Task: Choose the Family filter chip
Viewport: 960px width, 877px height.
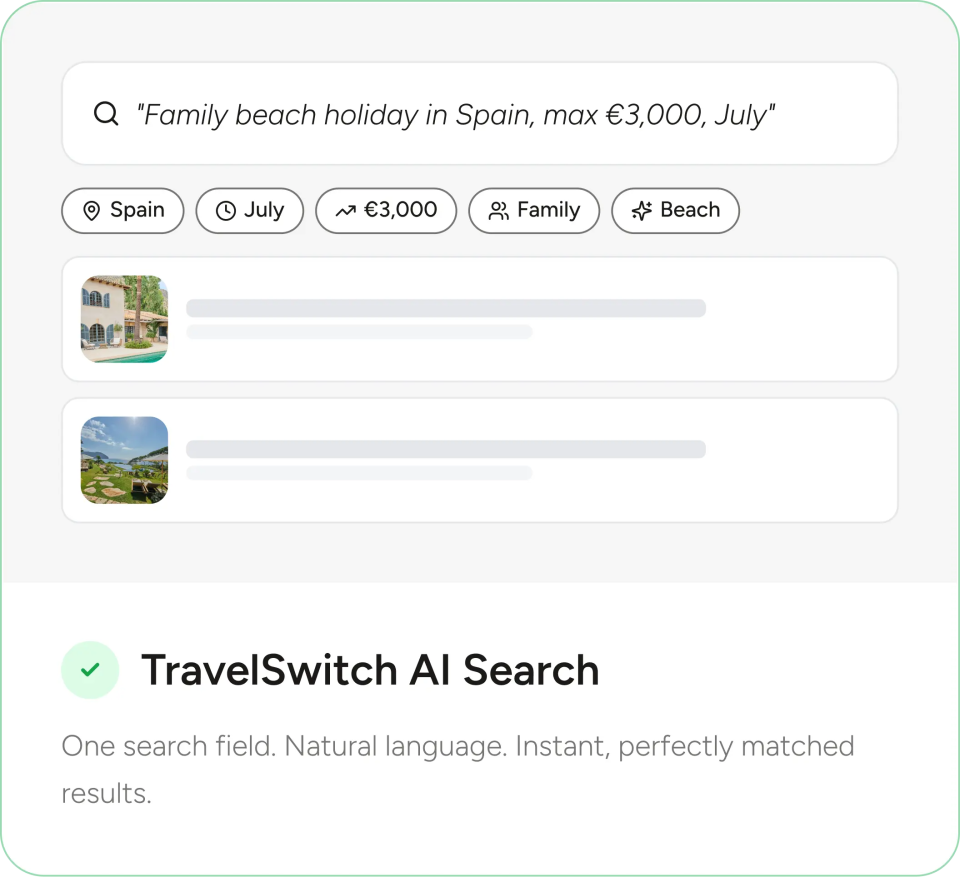Action: pyautogui.click(x=534, y=211)
